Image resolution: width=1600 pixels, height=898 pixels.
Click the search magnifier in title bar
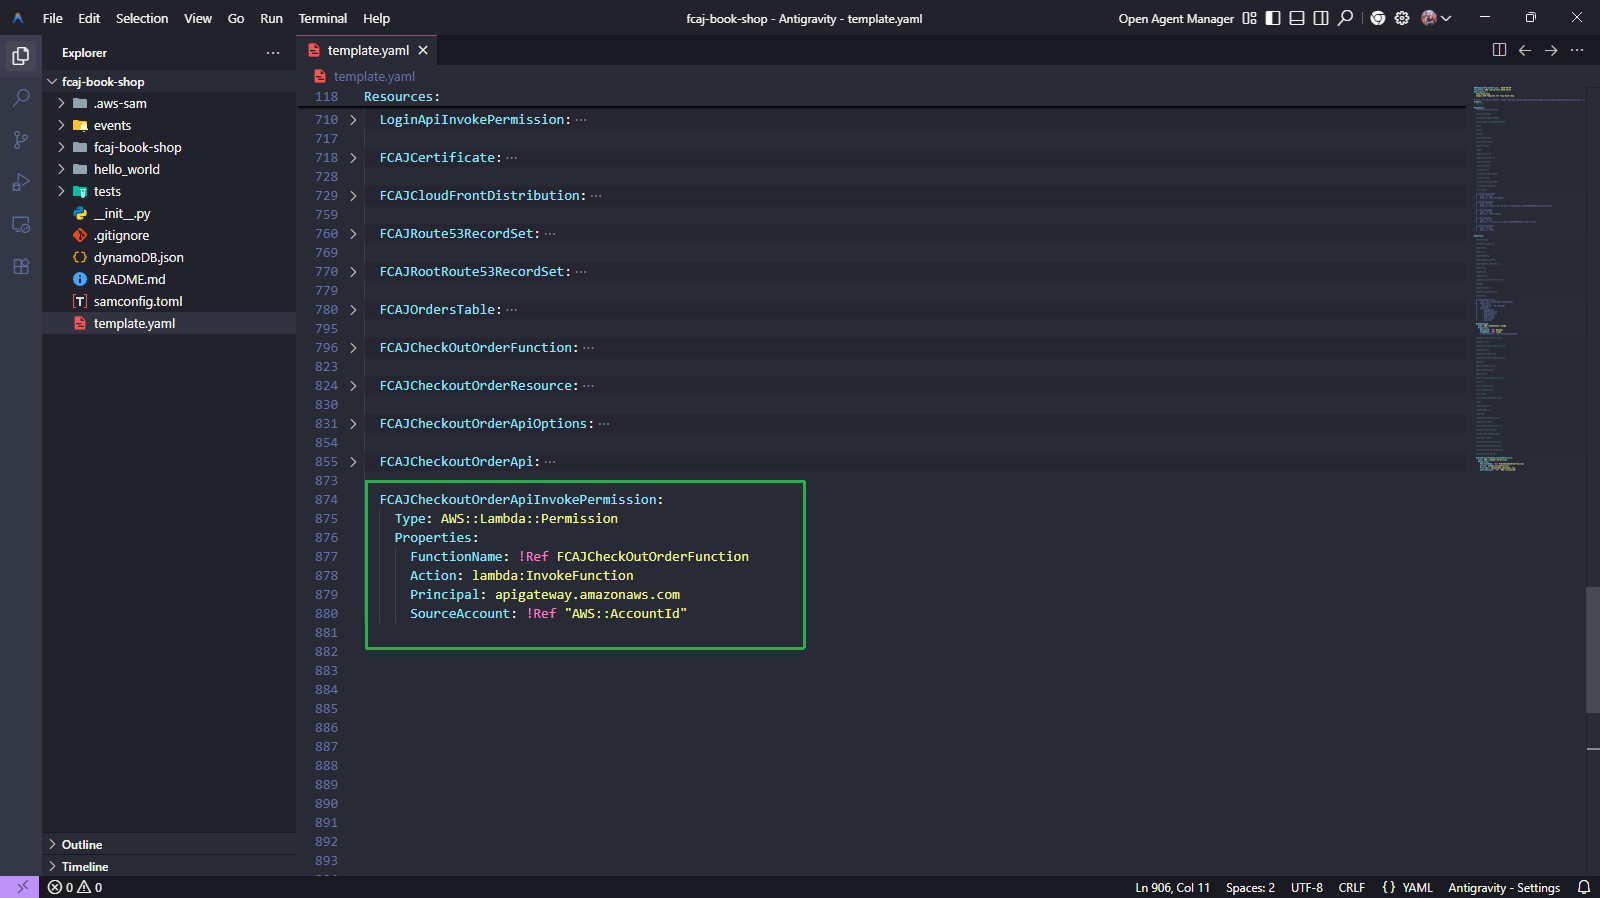[1345, 18]
